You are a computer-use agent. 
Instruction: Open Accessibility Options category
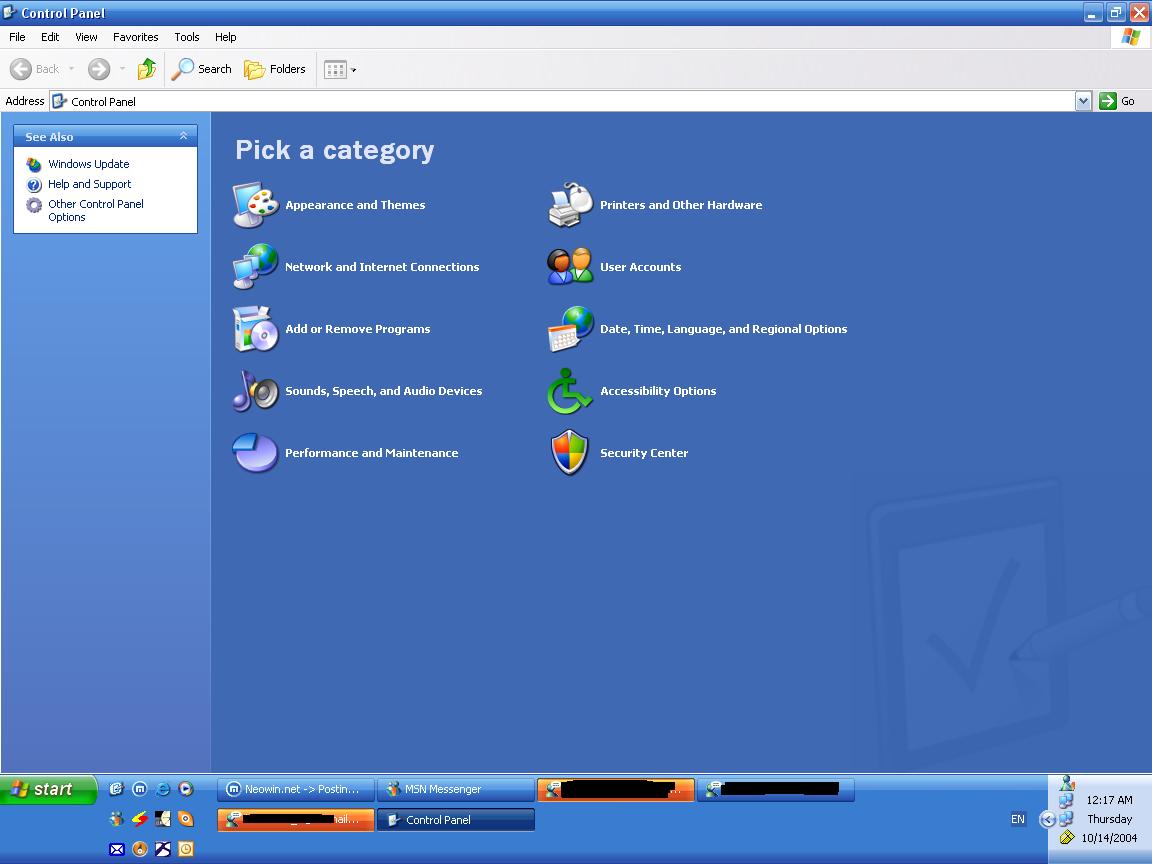tap(658, 390)
